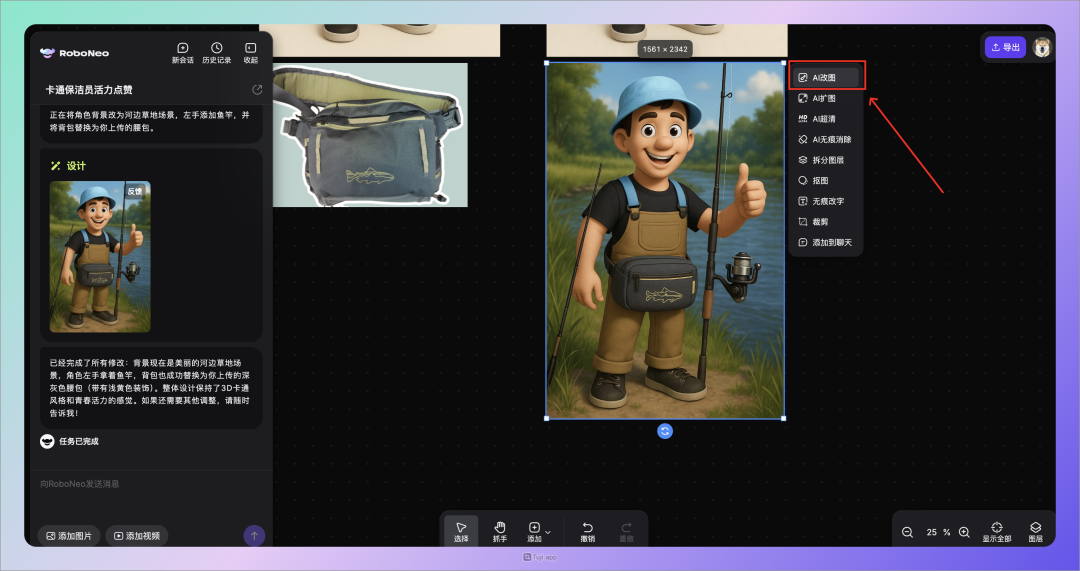1080x571 pixels.
Task: Open the generated design thumbnail in chat
Action: pos(100,256)
